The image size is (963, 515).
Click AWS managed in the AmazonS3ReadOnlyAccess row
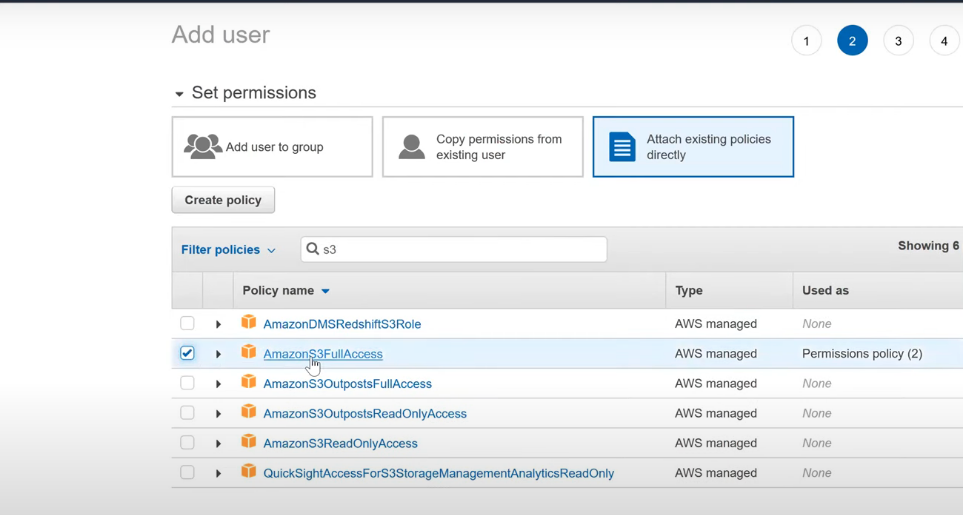point(715,443)
